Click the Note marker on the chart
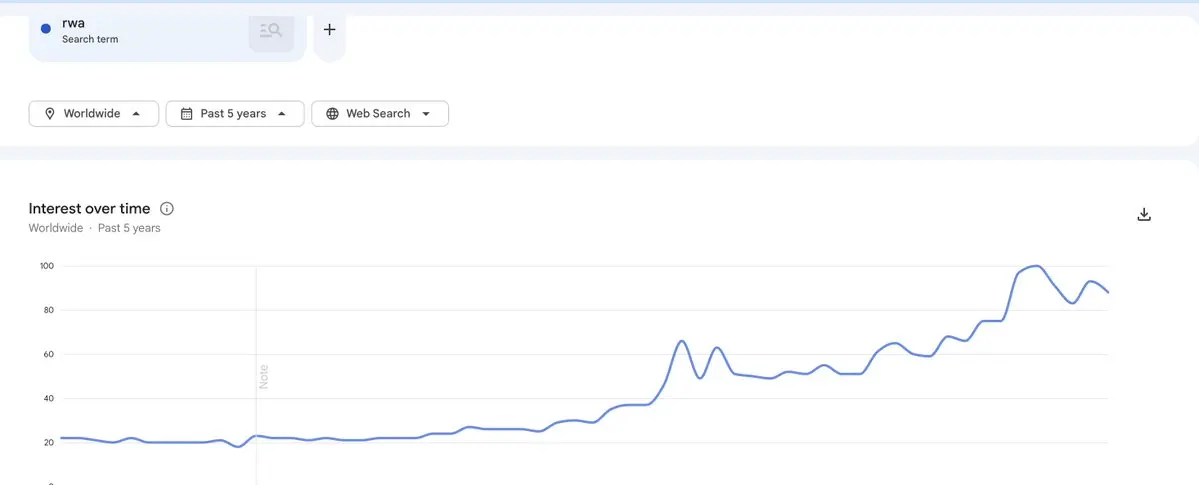Viewport: 1199px width, 485px height. [264, 377]
